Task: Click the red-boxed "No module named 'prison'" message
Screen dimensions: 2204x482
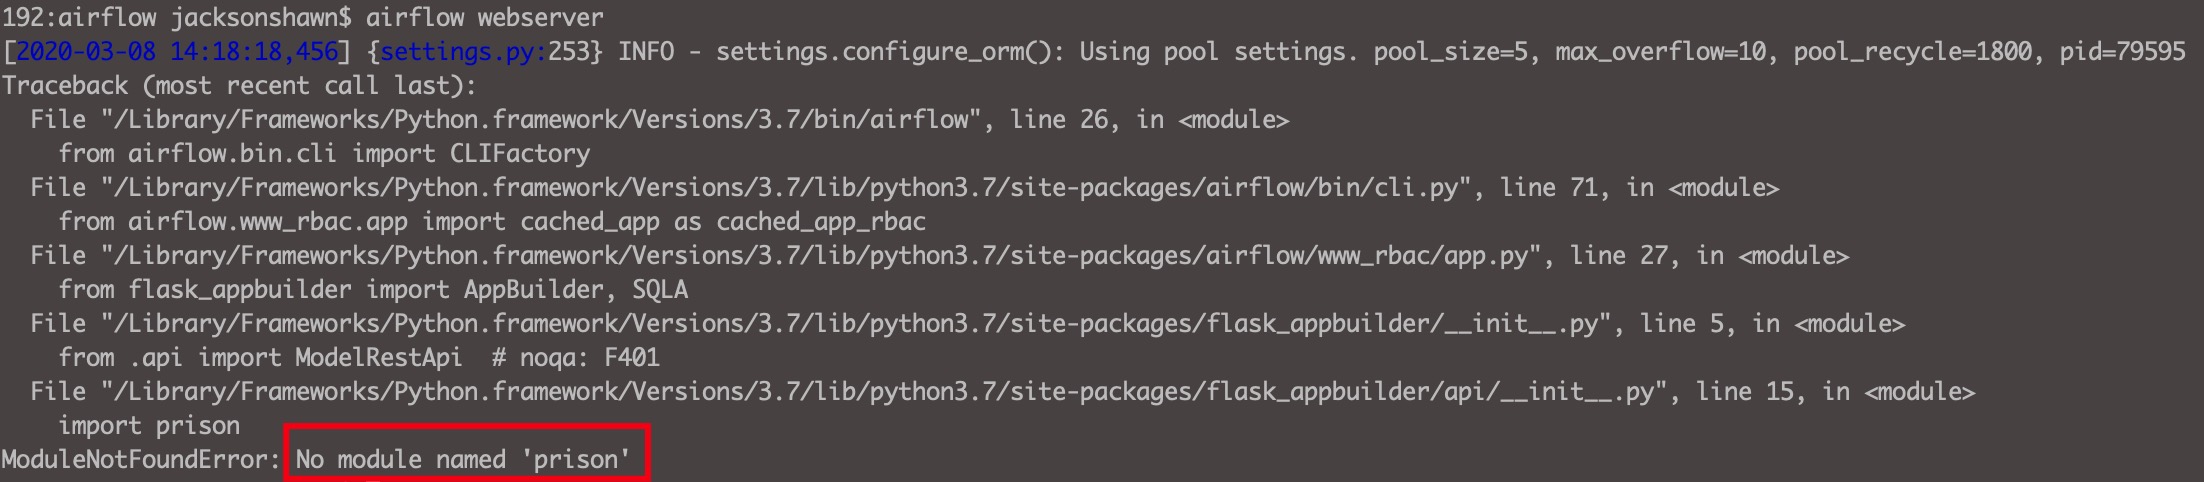Action: pos(463,459)
